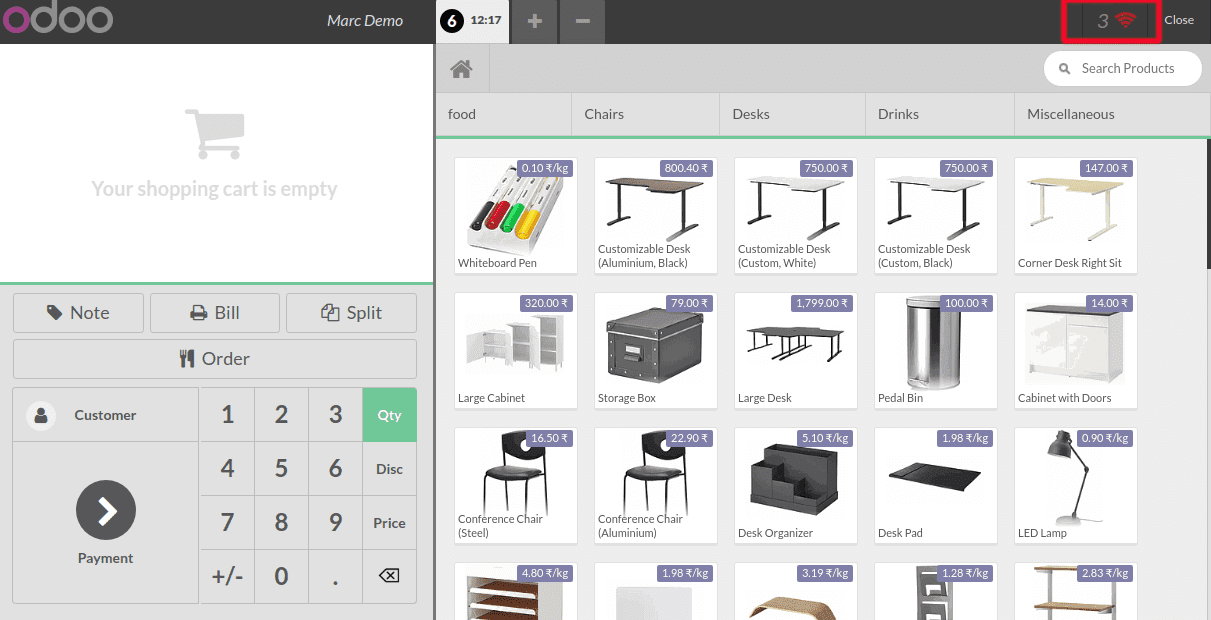This screenshot has height=620, width=1211.
Task: Add Desk Pad to the cart
Action: coord(936,485)
